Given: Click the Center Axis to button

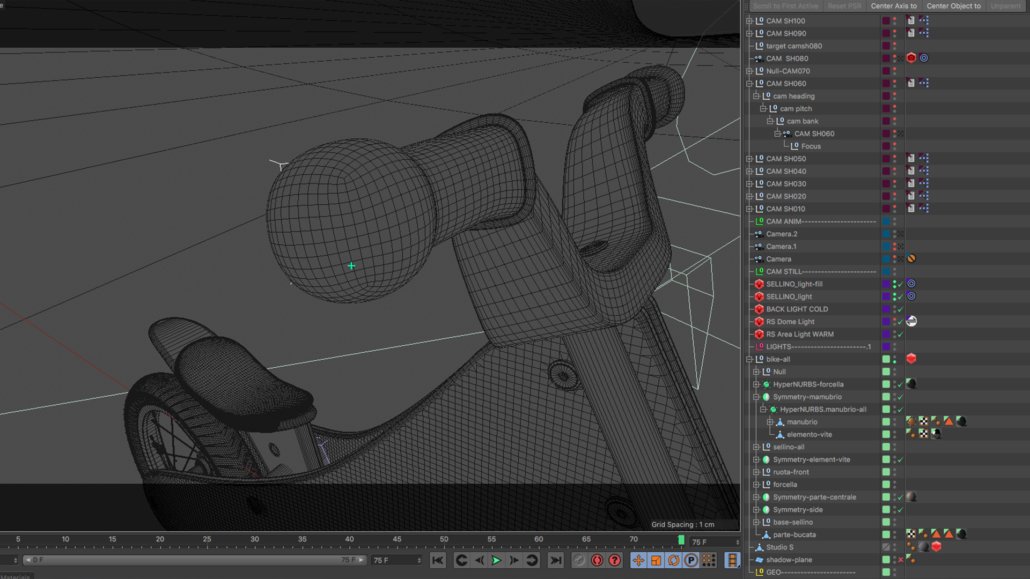Looking at the screenshot, I should coord(893,6).
